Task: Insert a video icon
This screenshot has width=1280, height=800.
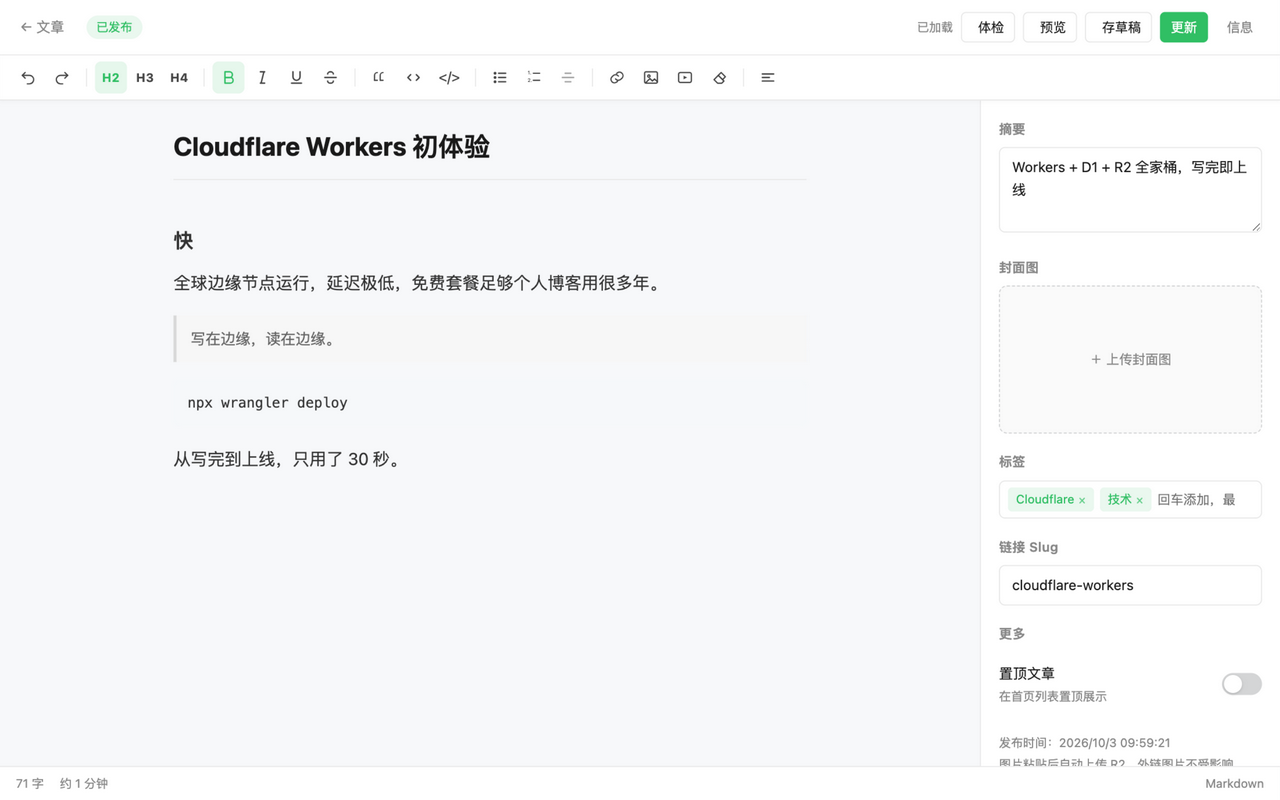Action: pos(685,77)
